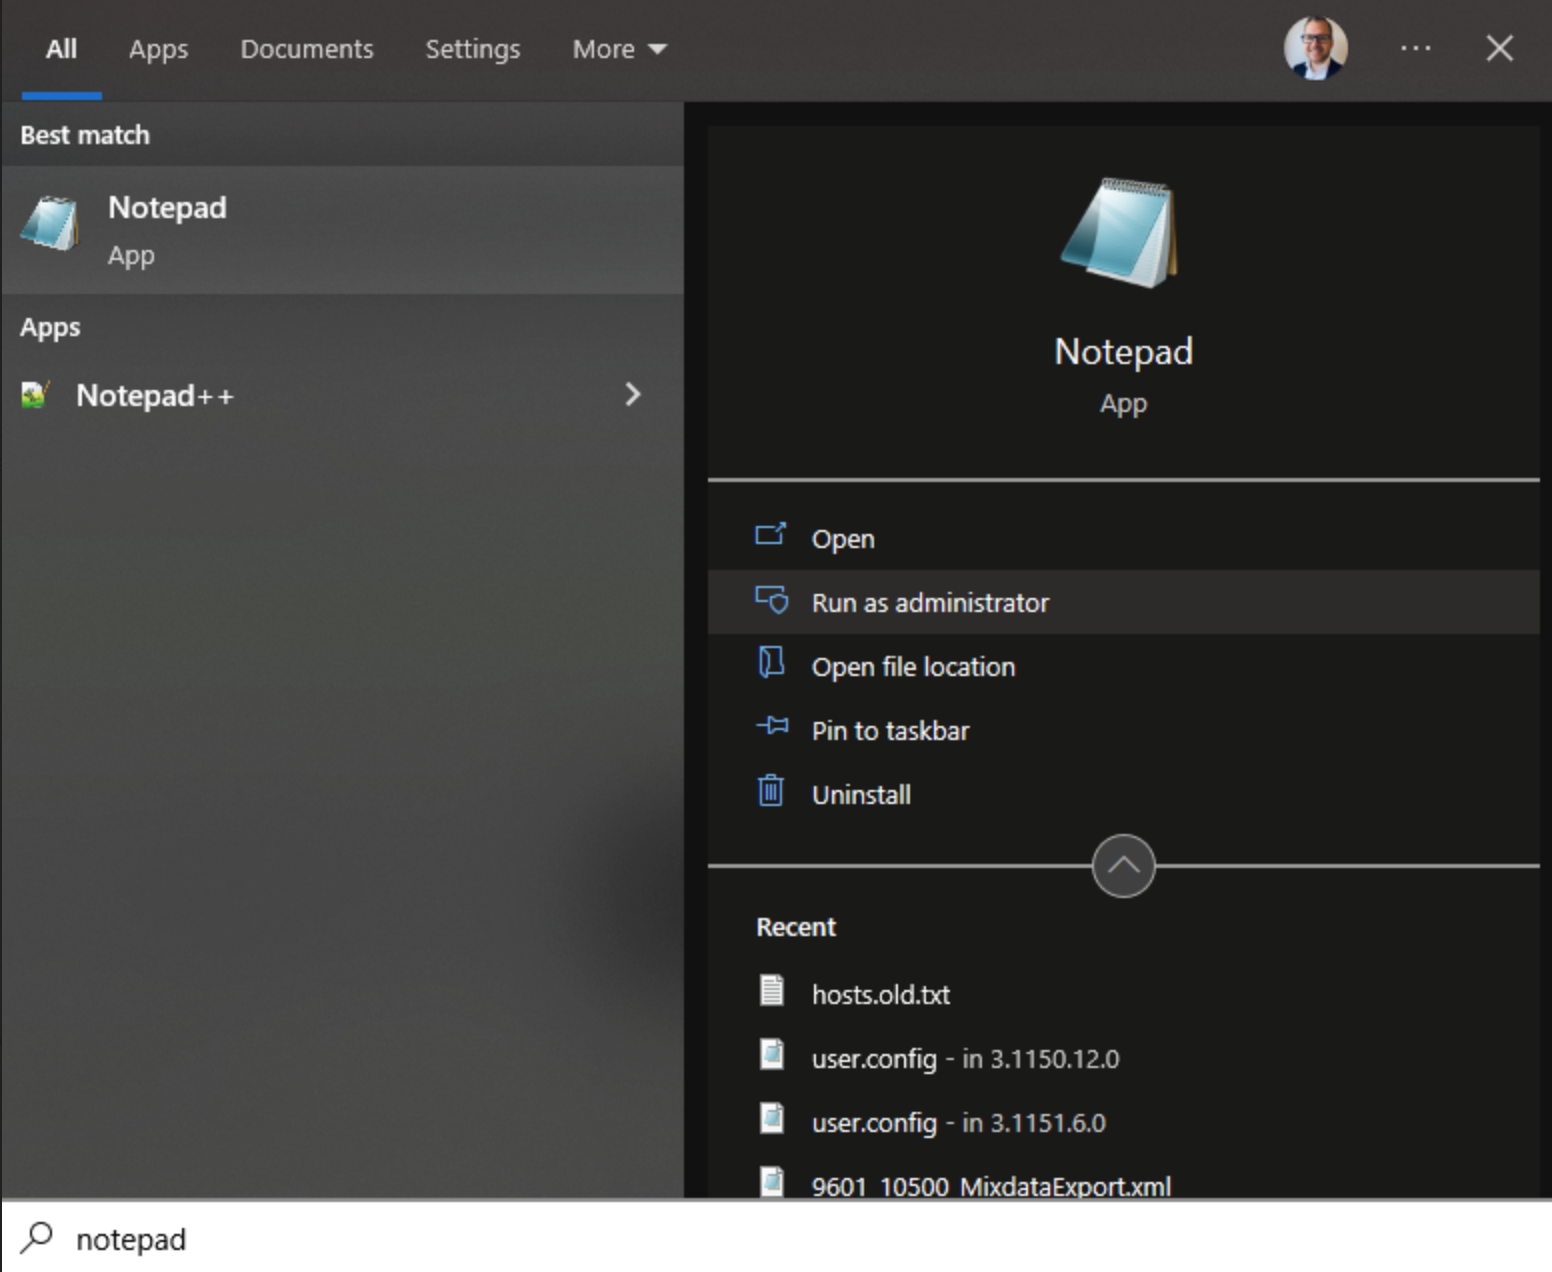The image size is (1552, 1272).
Task: Open the Apps filter tab
Action: pos(158,49)
